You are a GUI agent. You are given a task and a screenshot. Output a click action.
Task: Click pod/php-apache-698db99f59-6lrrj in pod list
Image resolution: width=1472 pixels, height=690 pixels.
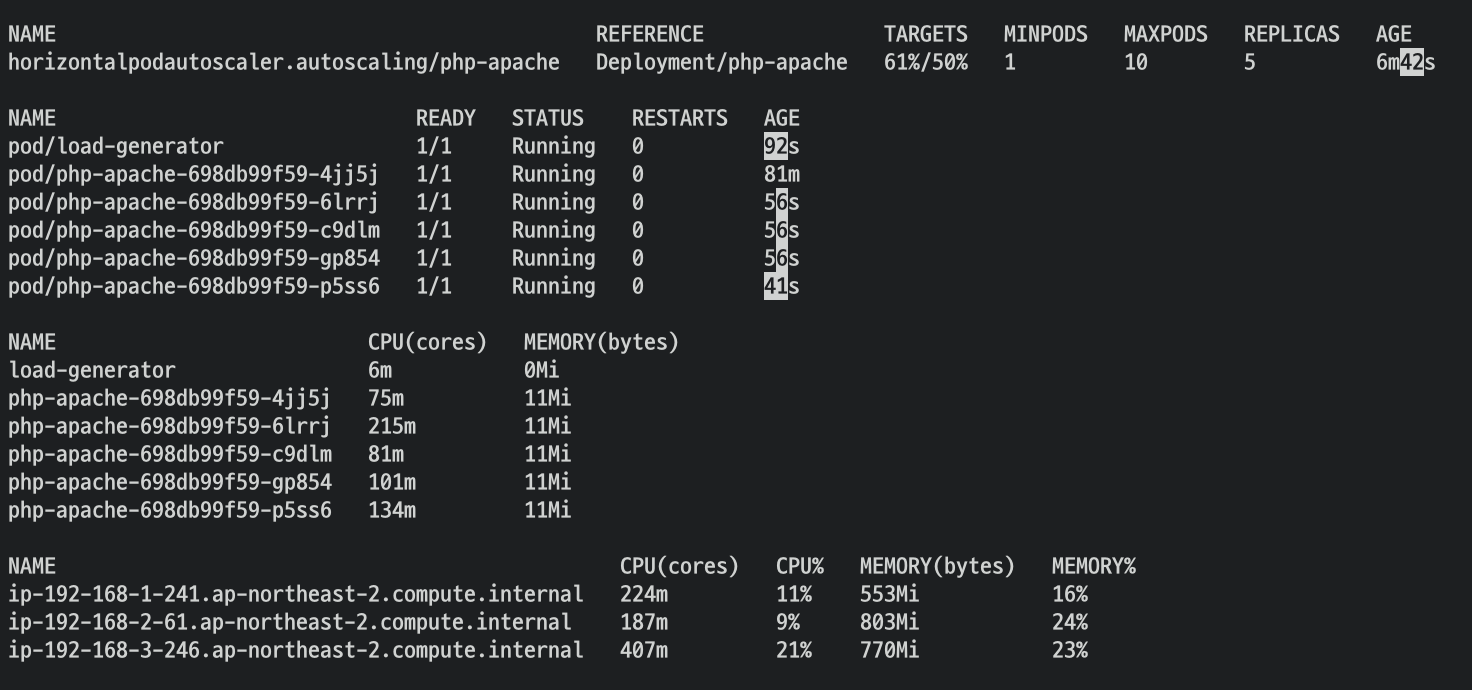click(194, 202)
